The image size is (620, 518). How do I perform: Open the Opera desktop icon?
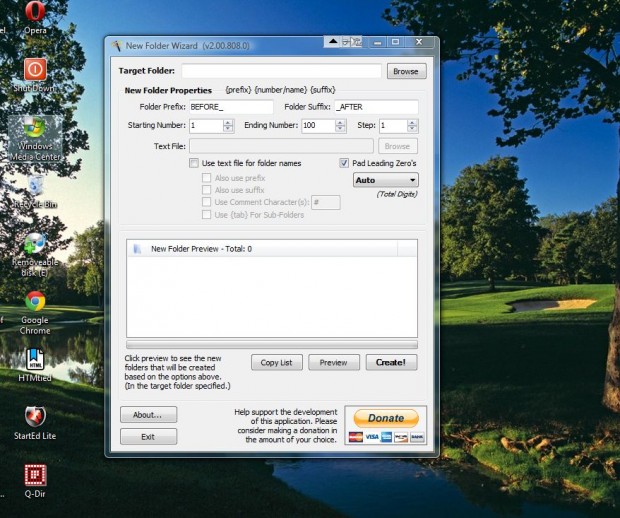coord(36,13)
